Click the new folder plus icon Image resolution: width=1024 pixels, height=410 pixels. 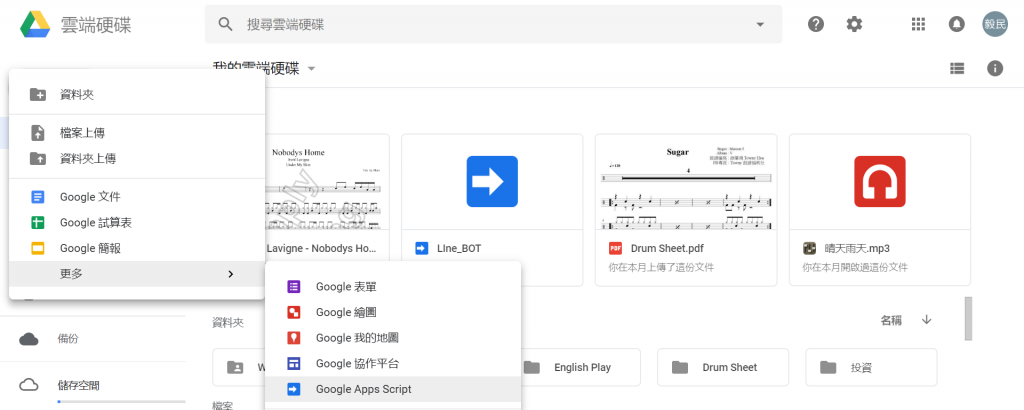click(38, 95)
